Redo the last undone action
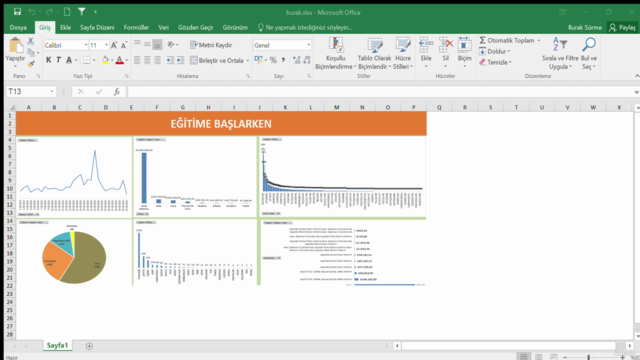640x360 pixels. pos(49,12)
